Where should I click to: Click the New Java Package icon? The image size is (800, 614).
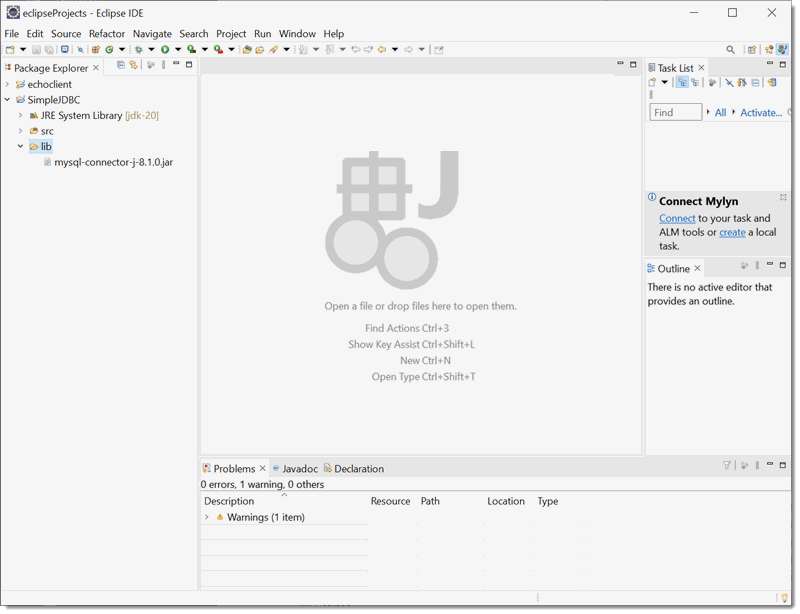[95, 50]
